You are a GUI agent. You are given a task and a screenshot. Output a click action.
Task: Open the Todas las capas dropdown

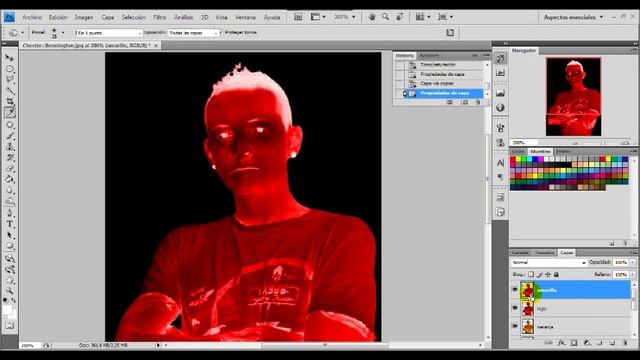(x=193, y=33)
